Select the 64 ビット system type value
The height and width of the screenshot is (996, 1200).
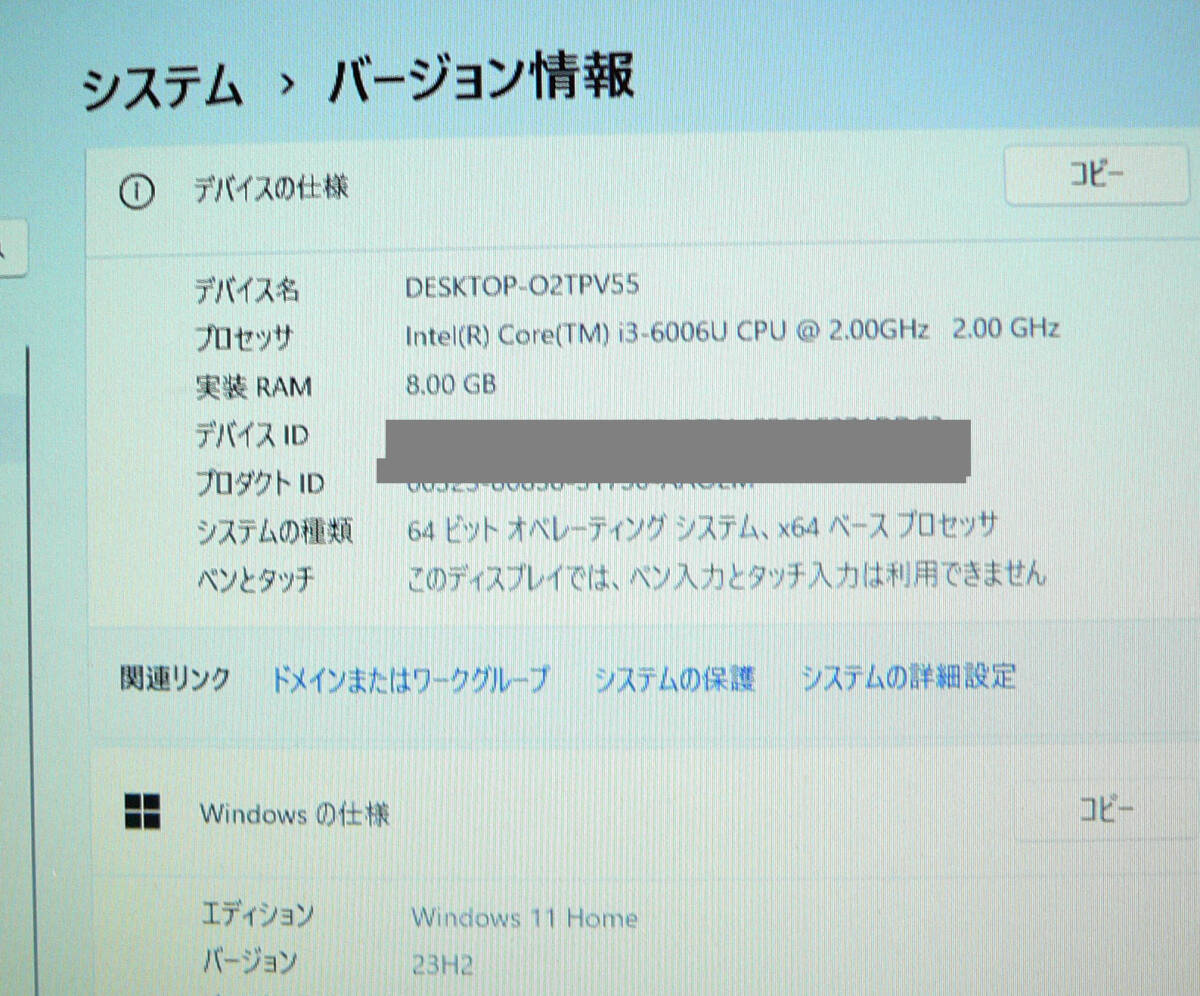point(703,526)
